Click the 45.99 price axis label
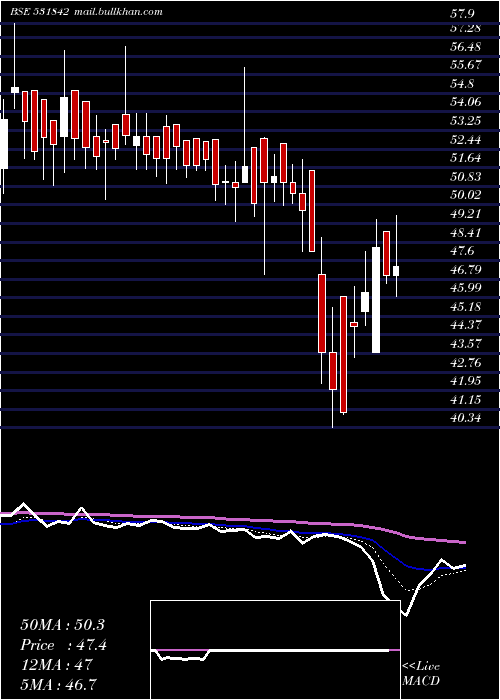The width and height of the screenshot is (500, 700). tap(466, 288)
